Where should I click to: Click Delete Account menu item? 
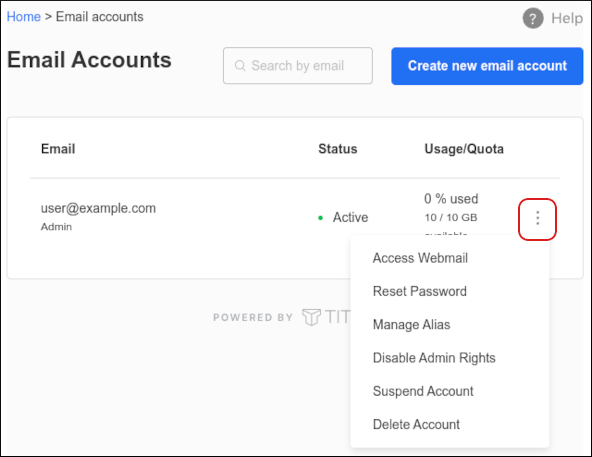pyautogui.click(x=416, y=424)
